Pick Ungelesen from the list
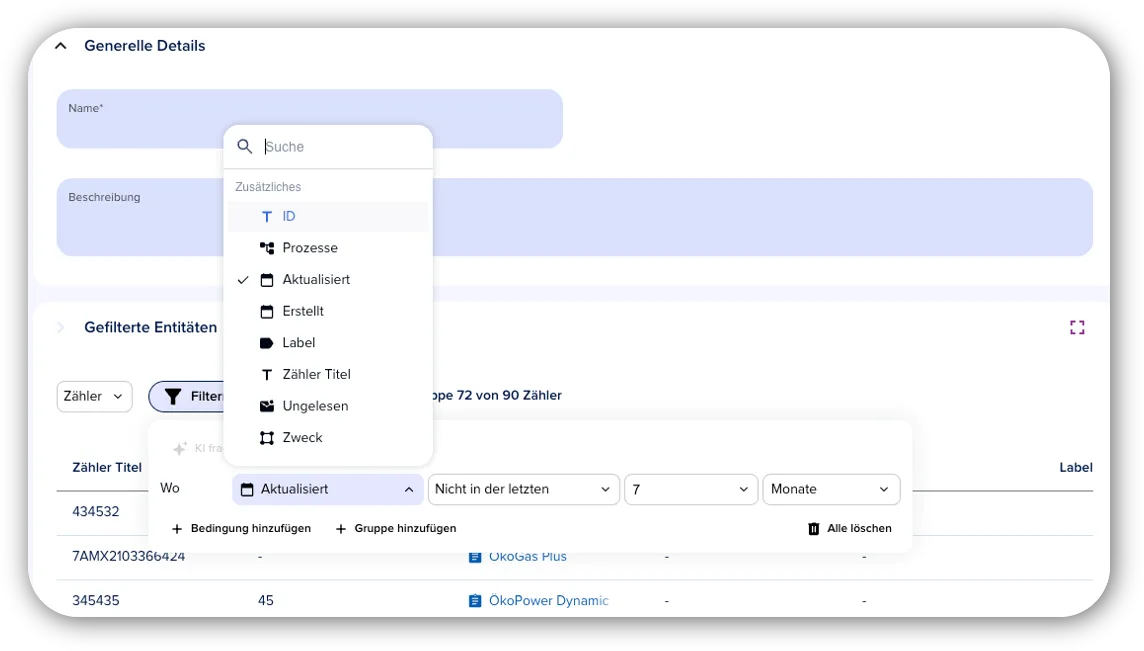This screenshot has width=1144, height=651. coord(328,406)
